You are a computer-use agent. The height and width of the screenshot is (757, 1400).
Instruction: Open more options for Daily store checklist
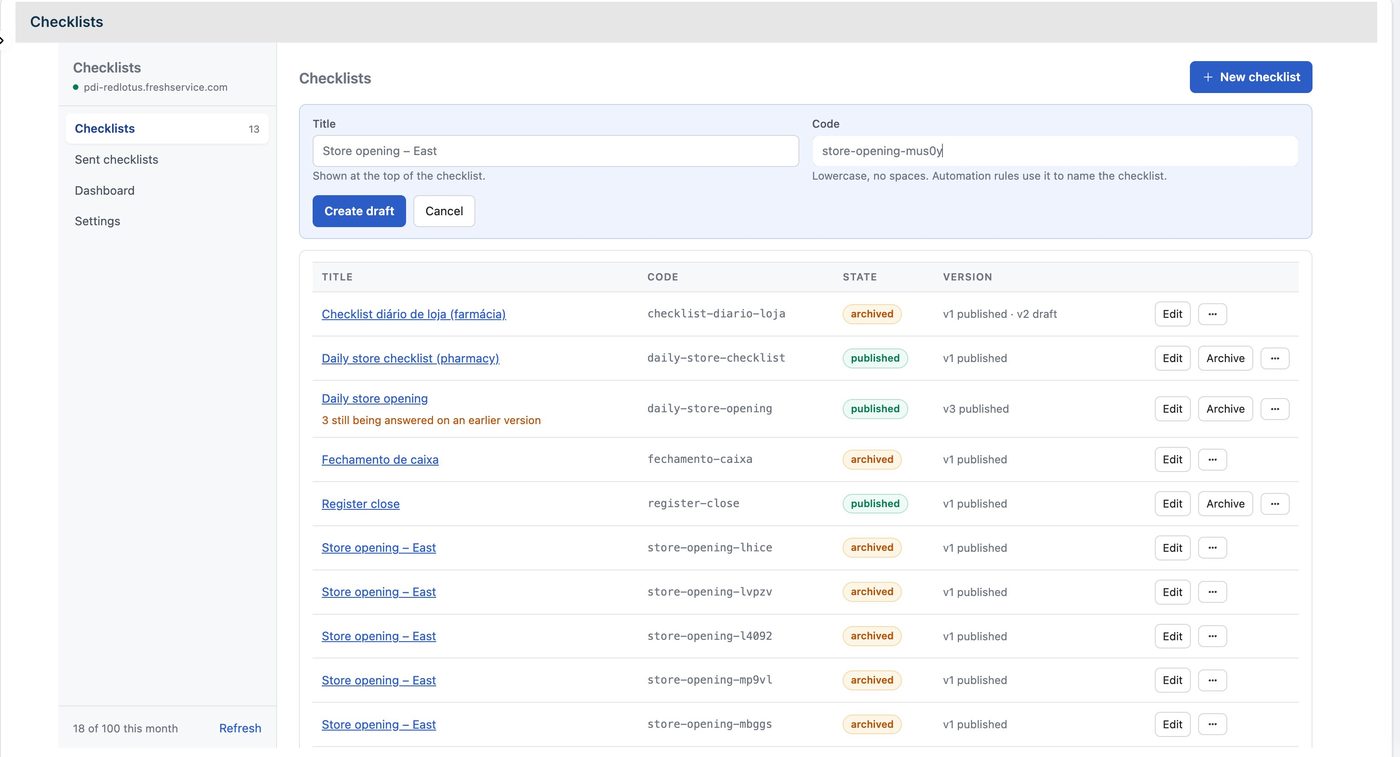pos(1275,358)
